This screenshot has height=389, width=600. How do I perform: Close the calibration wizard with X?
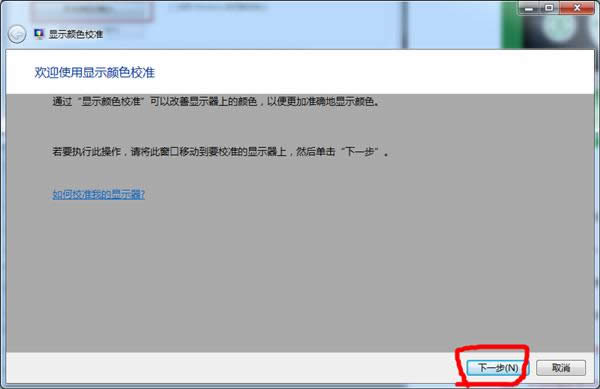click(577, 8)
